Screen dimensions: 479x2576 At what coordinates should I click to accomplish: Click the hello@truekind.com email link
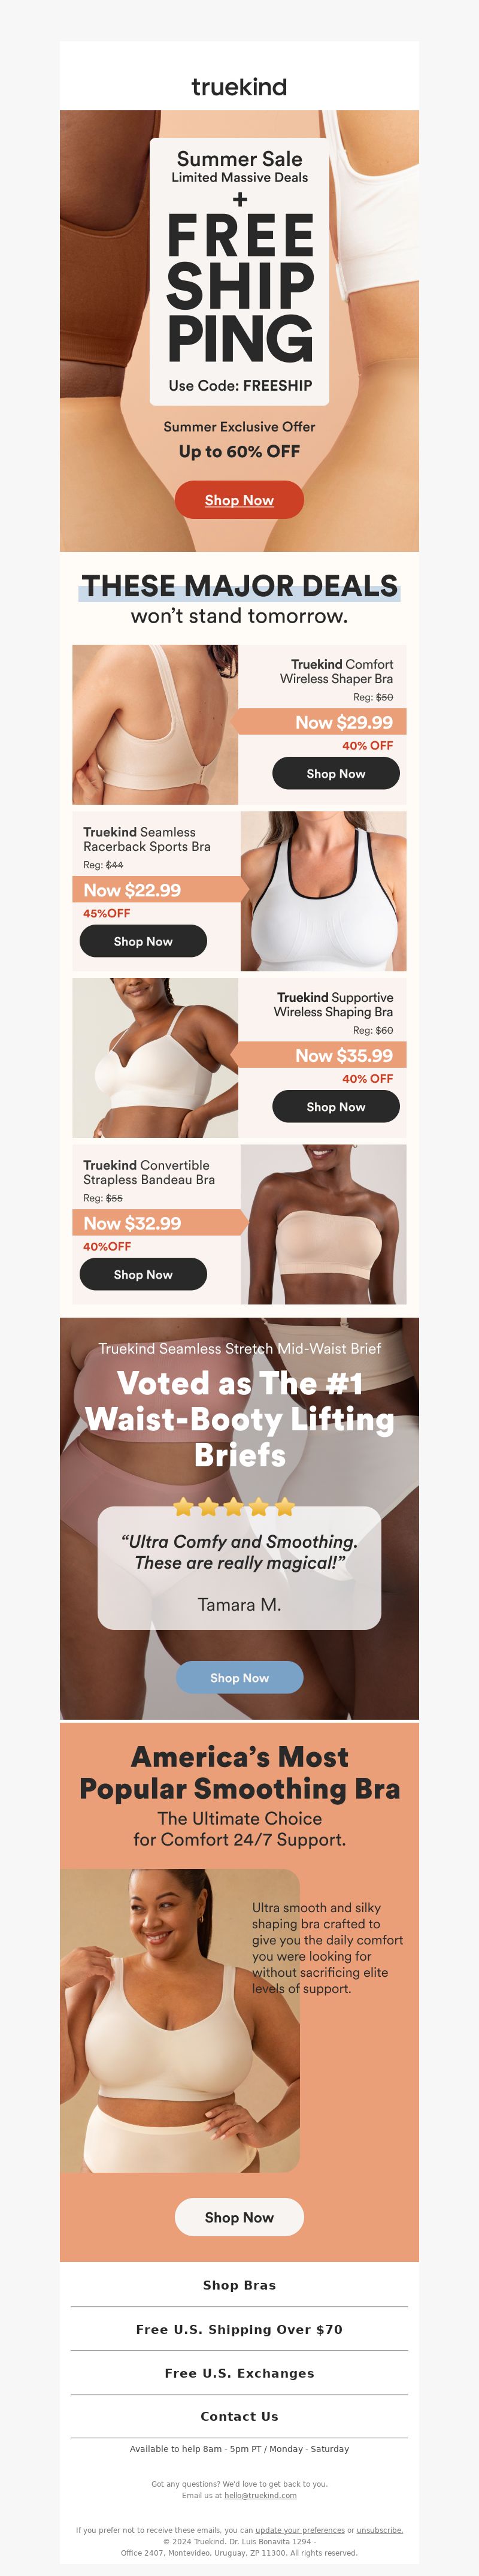pos(260,2495)
